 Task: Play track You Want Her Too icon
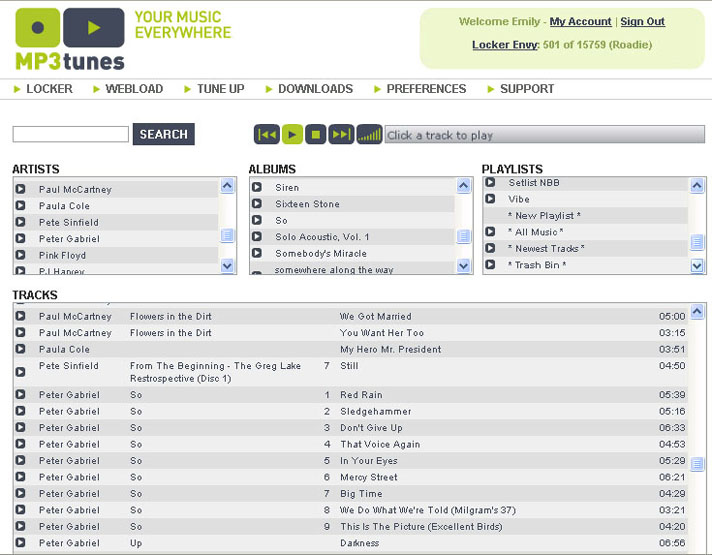[x=20, y=332]
